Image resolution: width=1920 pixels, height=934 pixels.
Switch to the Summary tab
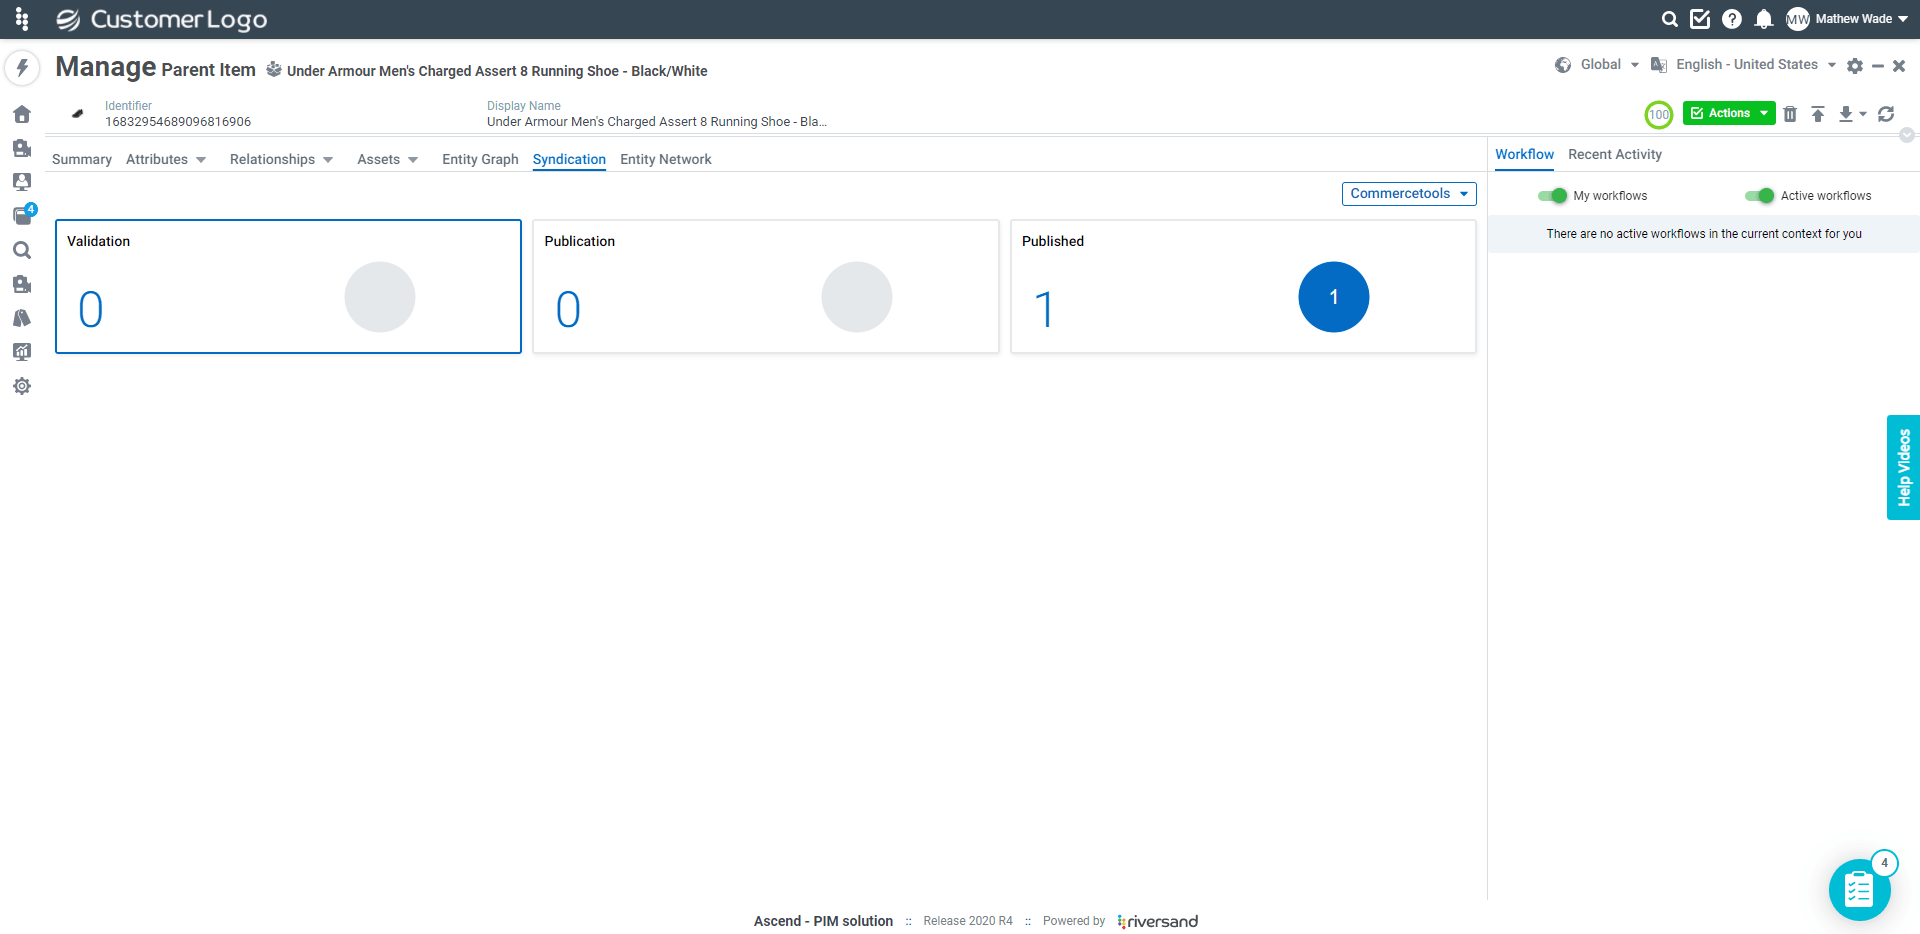82,160
